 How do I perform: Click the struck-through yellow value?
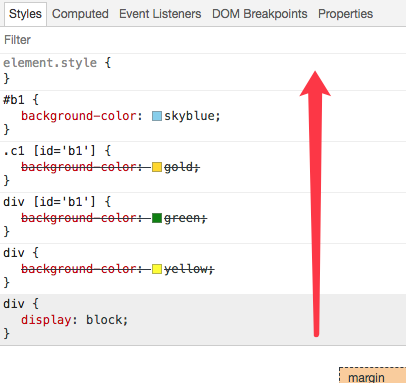click(185, 269)
